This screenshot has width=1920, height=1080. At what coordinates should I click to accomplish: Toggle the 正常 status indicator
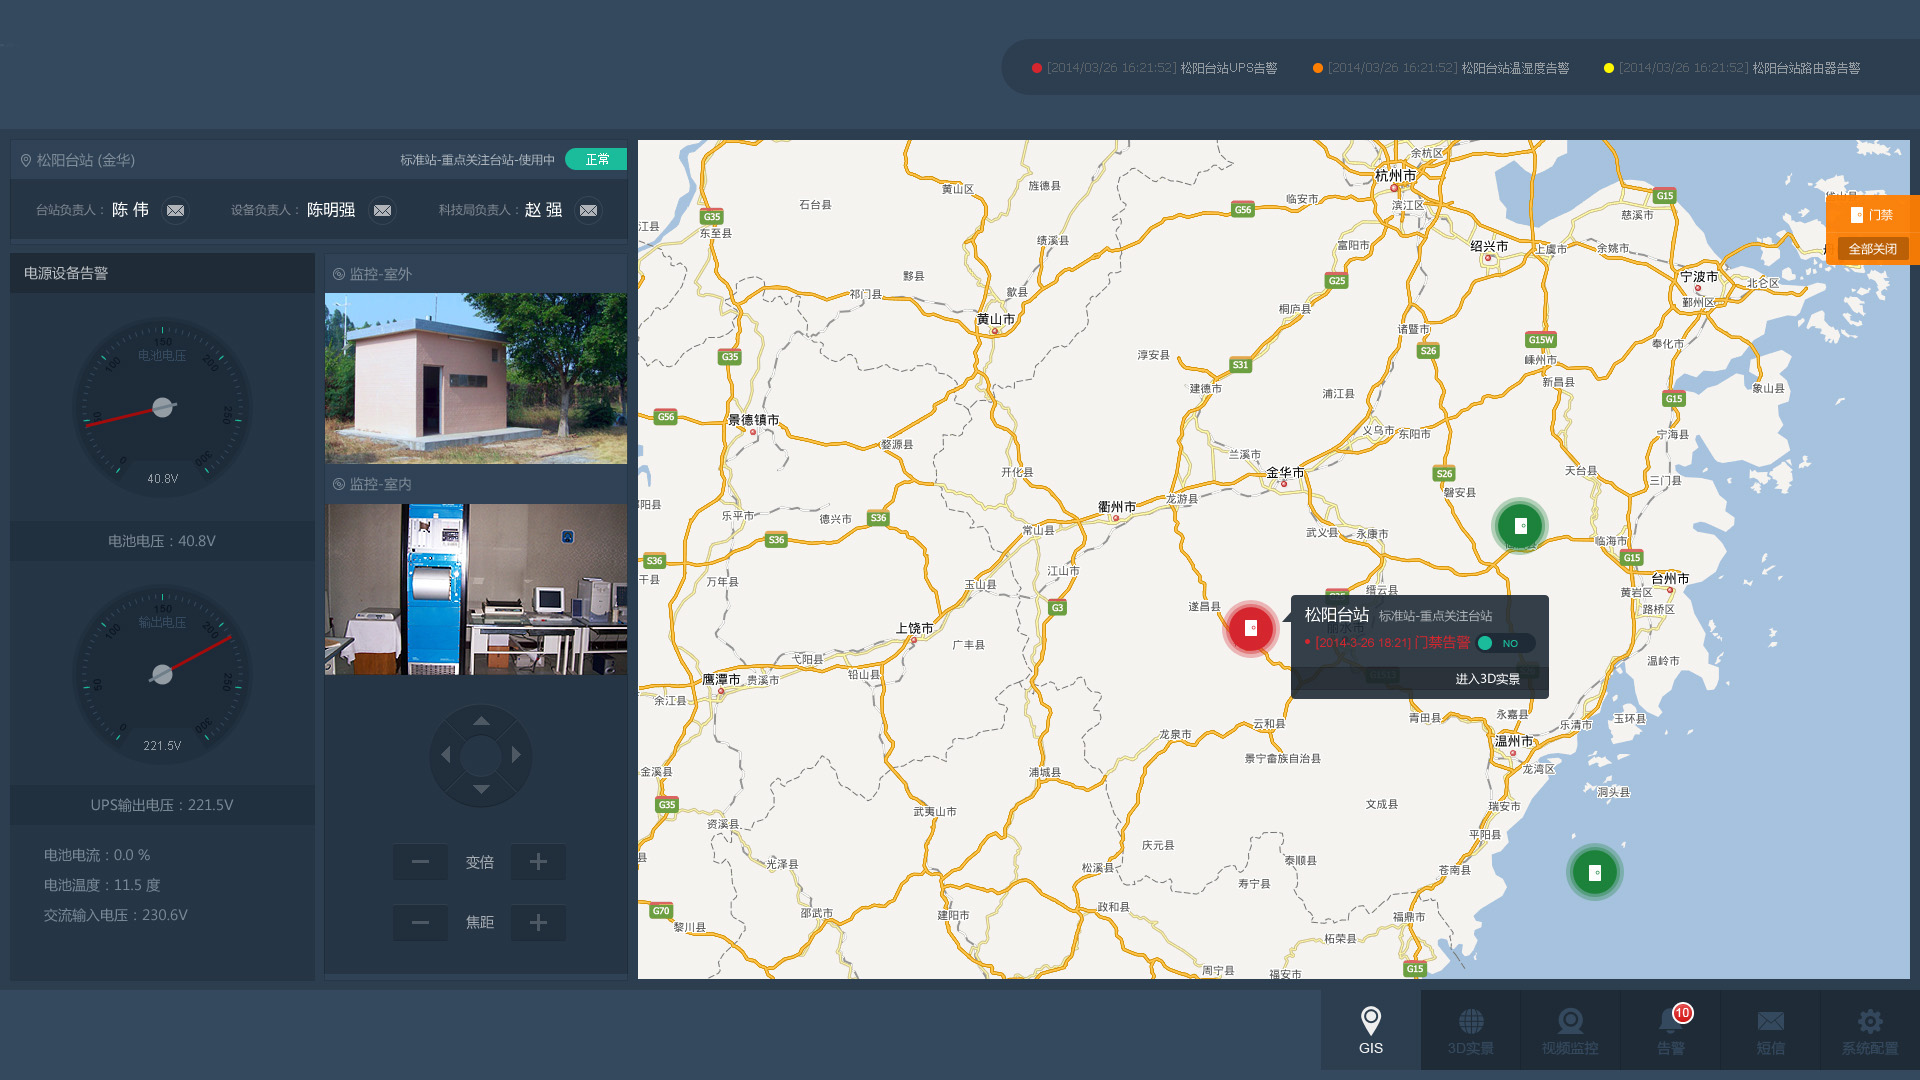click(x=596, y=160)
